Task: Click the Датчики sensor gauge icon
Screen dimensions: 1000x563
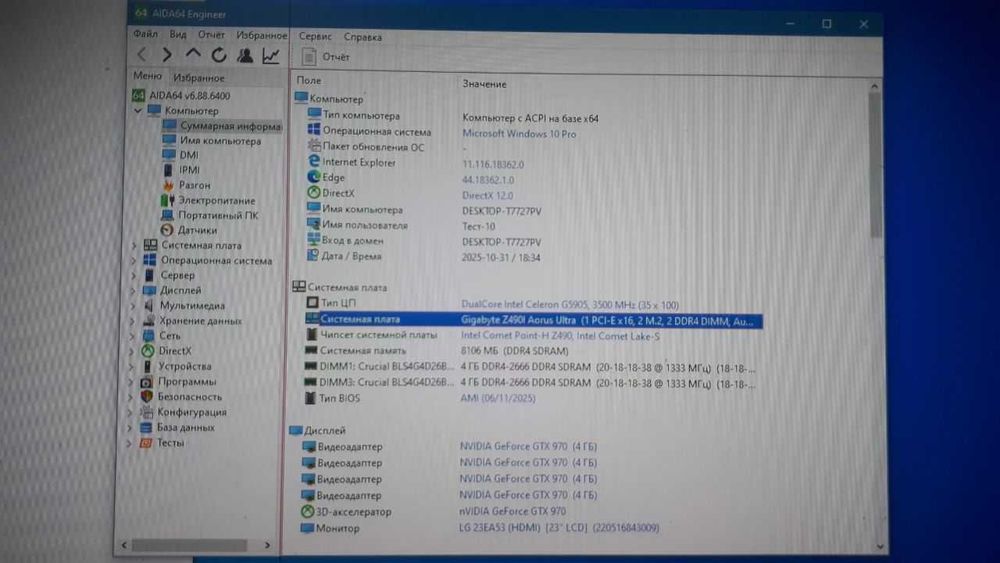Action: pyautogui.click(x=167, y=230)
